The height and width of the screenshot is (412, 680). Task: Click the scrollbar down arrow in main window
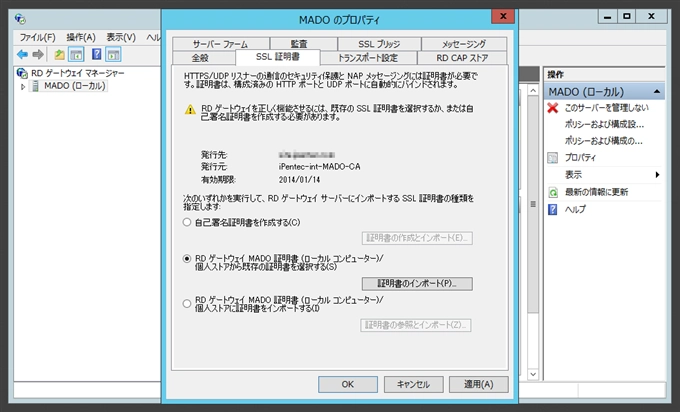533,374
